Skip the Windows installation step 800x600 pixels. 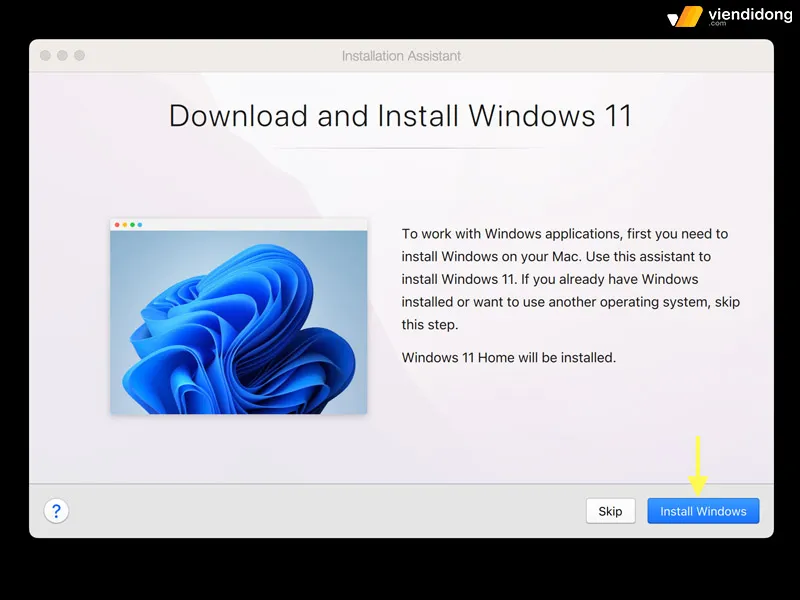click(610, 511)
